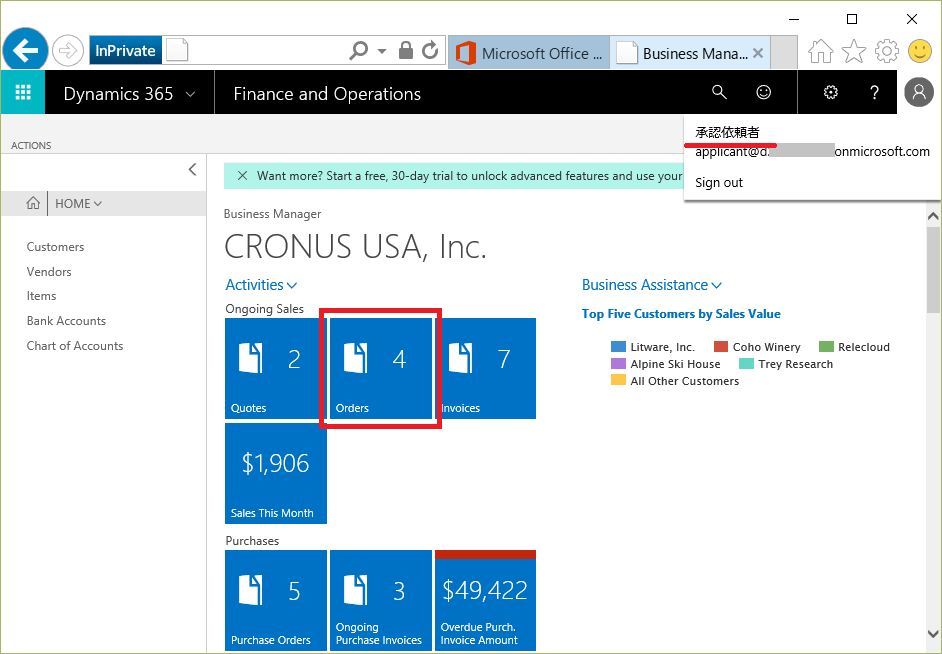The height and width of the screenshot is (654, 942).
Task: Click the address bar search magnifier icon
Action: coord(358,50)
